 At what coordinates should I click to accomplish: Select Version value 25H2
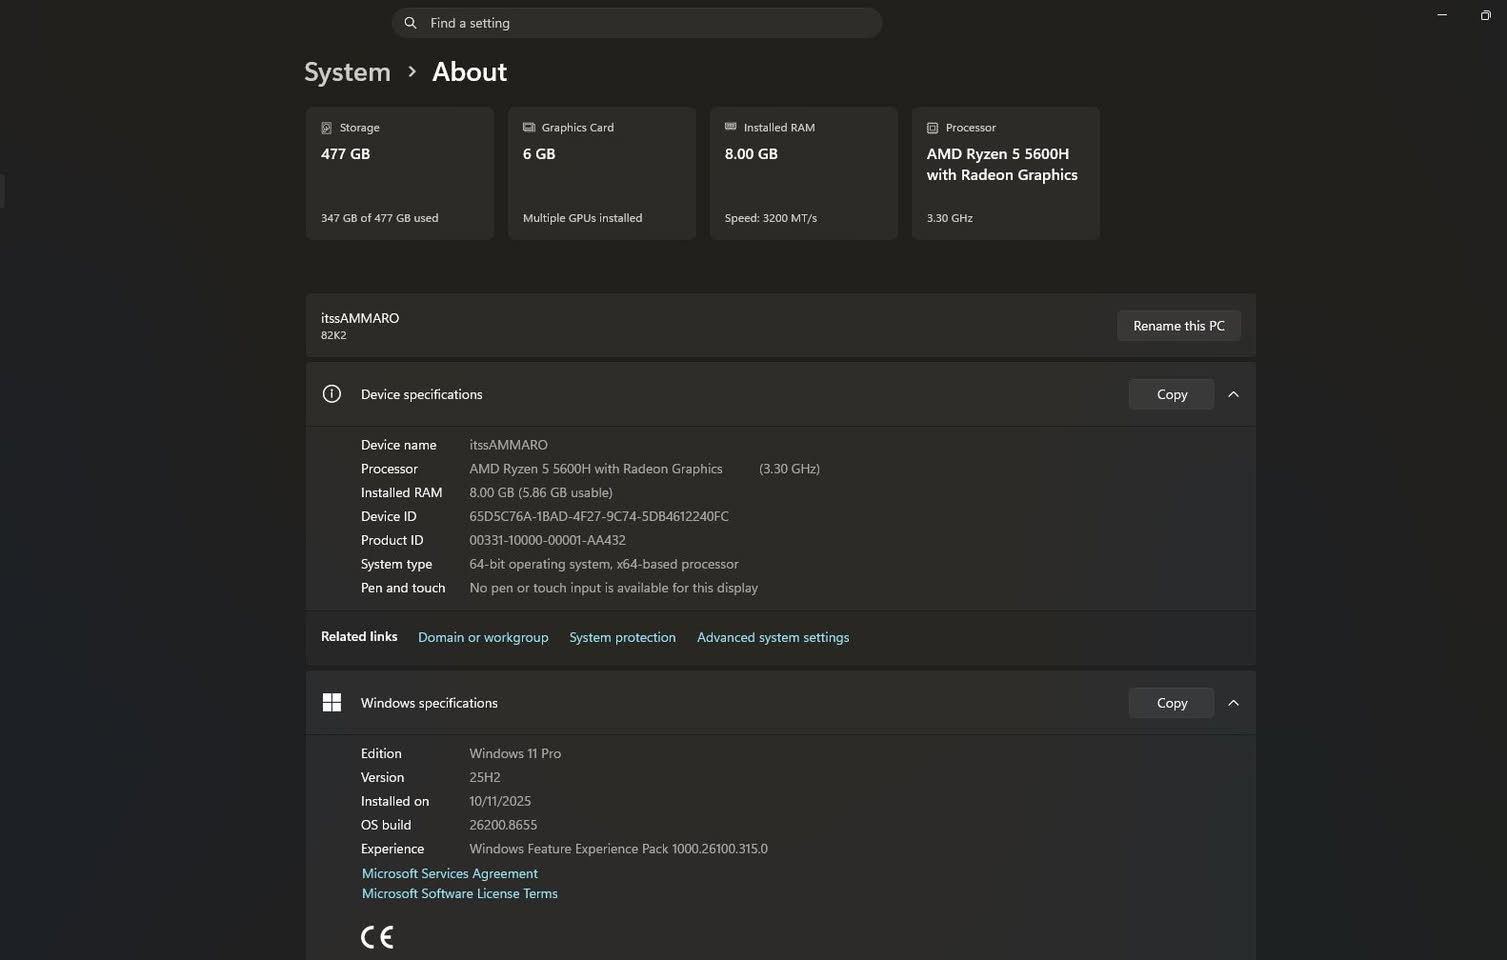[x=485, y=778]
